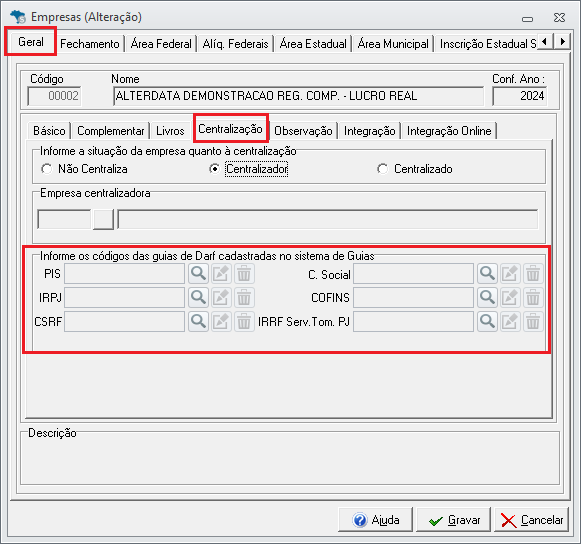Delete the PIS guide with trash icon

pyautogui.click(x=244, y=274)
